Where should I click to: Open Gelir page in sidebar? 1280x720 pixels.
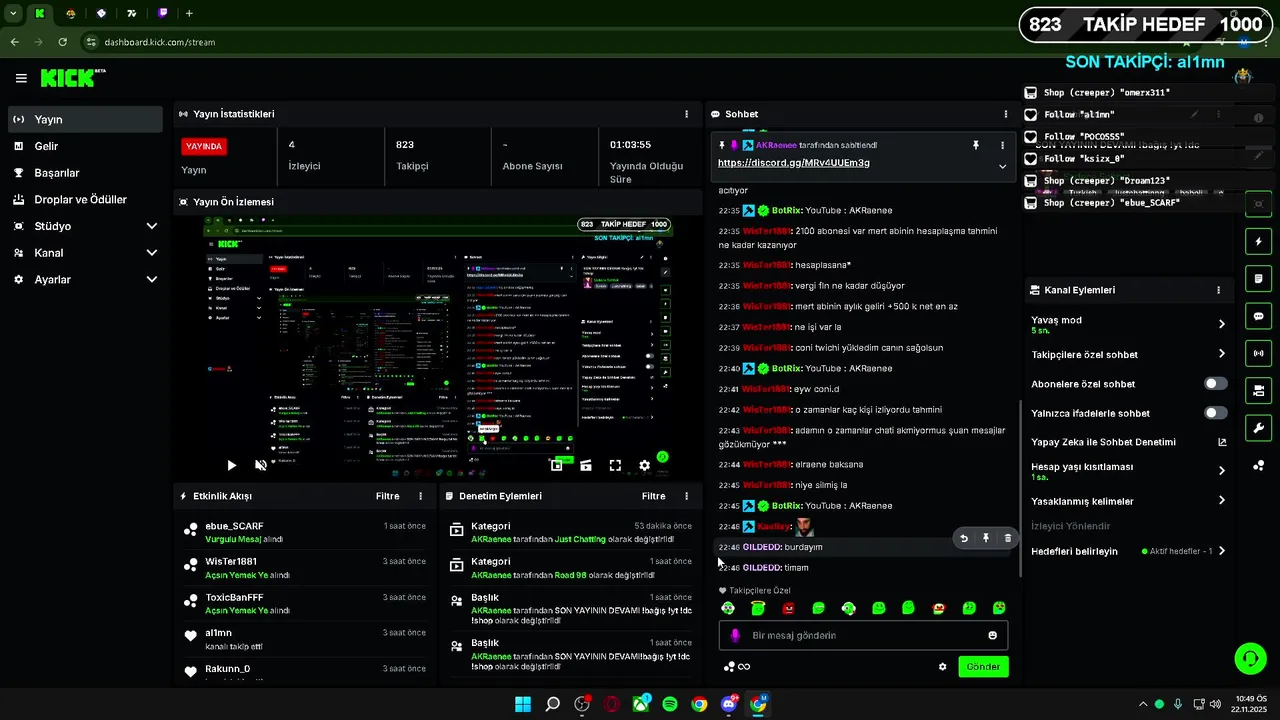pos(85,146)
